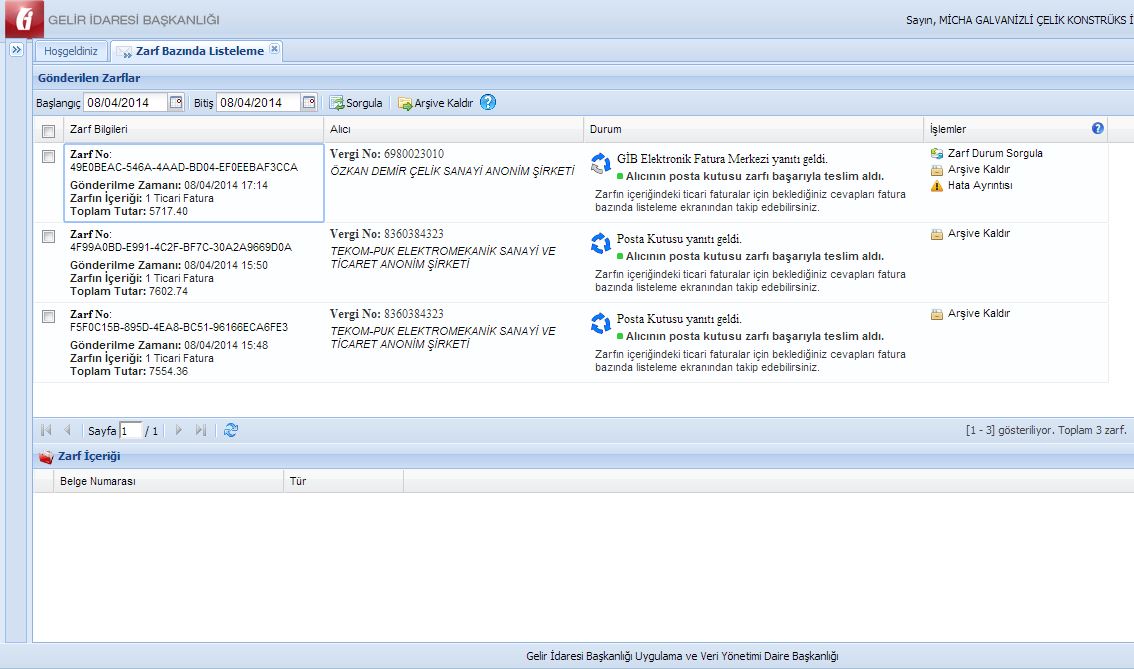This screenshot has height=669, width=1134.
Task: Switch to the Hoşgeldiniz tab
Action: coord(70,51)
